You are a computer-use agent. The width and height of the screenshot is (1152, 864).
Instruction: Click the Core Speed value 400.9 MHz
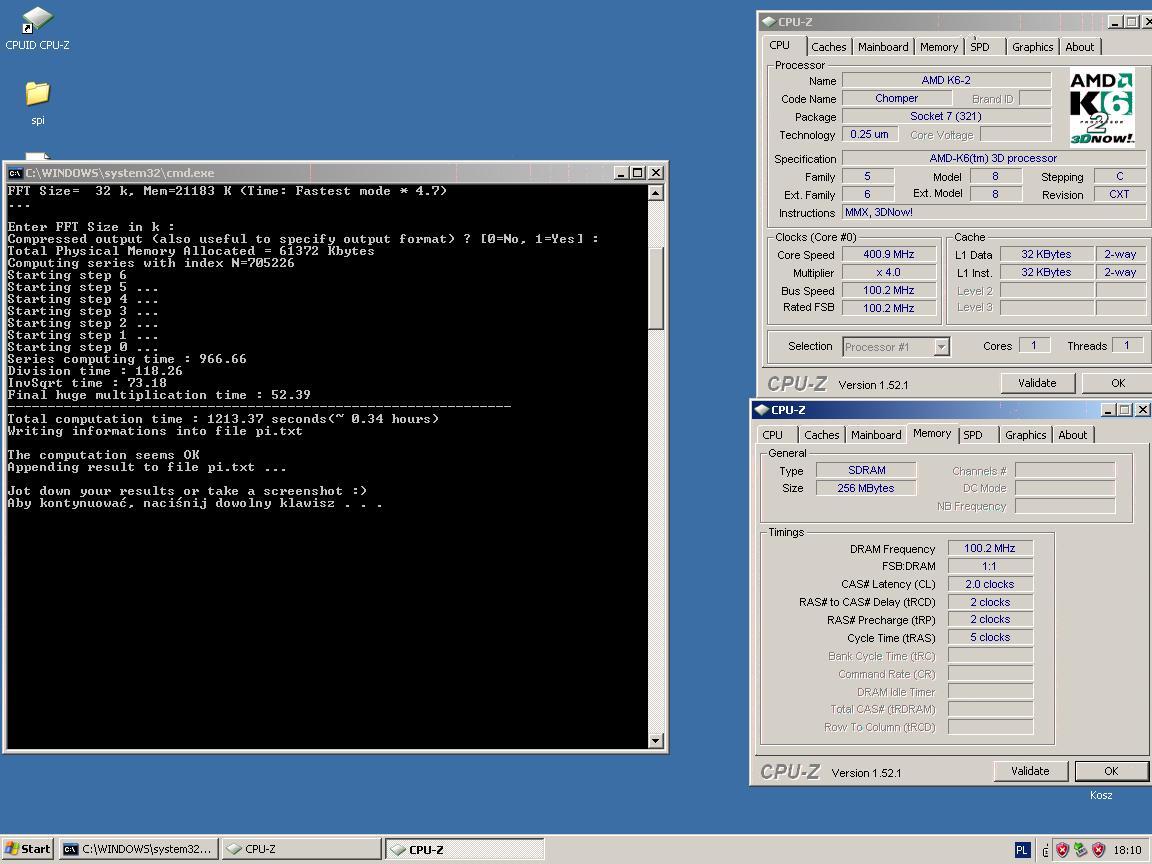tap(889, 254)
